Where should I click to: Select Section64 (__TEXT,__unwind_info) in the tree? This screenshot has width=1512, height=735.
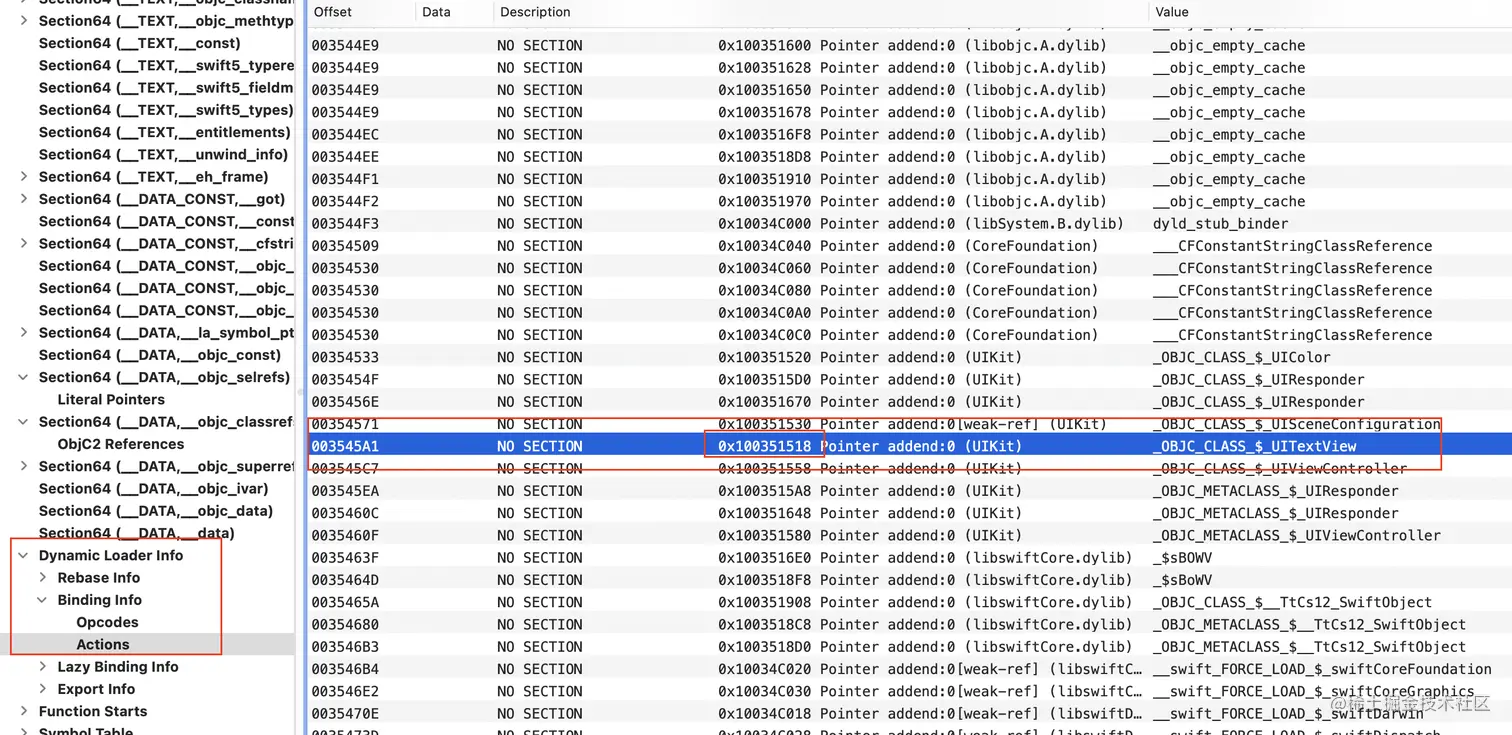tap(163, 154)
